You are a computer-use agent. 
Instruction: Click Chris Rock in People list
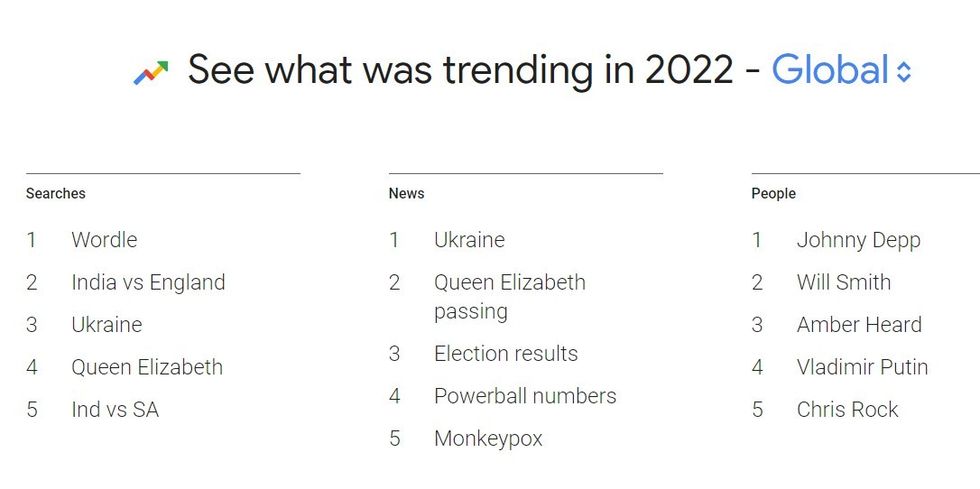(847, 409)
